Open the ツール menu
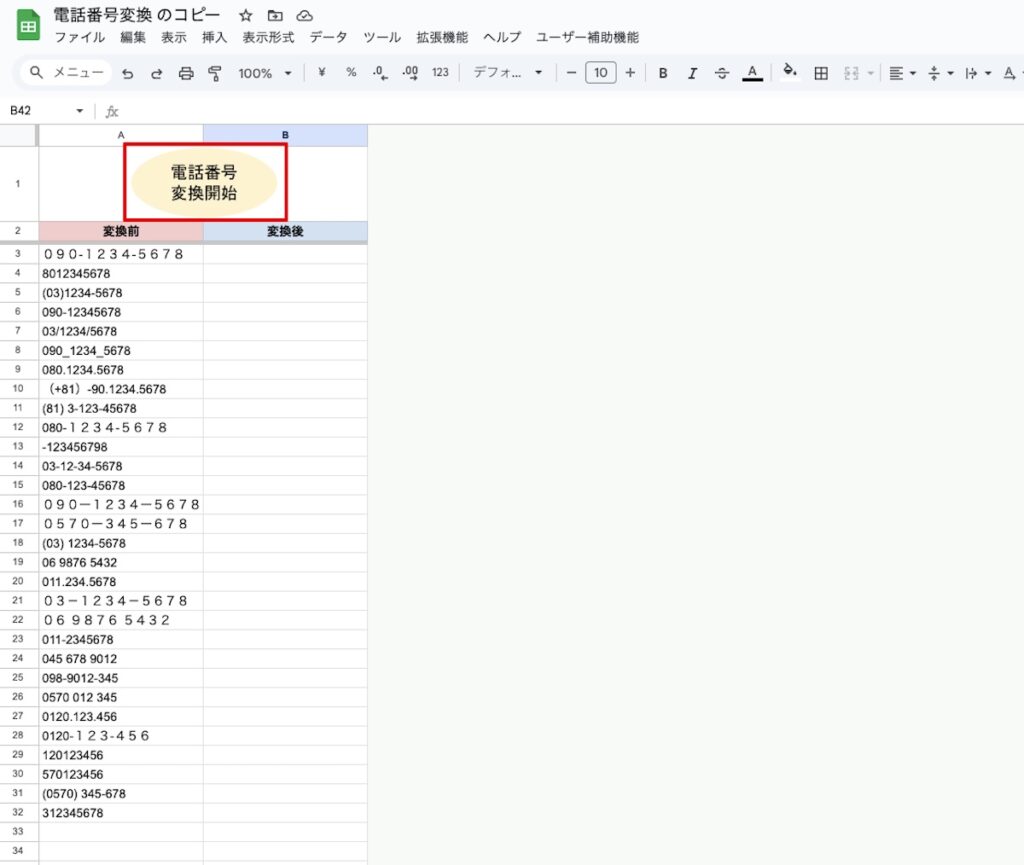 click(x=382, y=37)
